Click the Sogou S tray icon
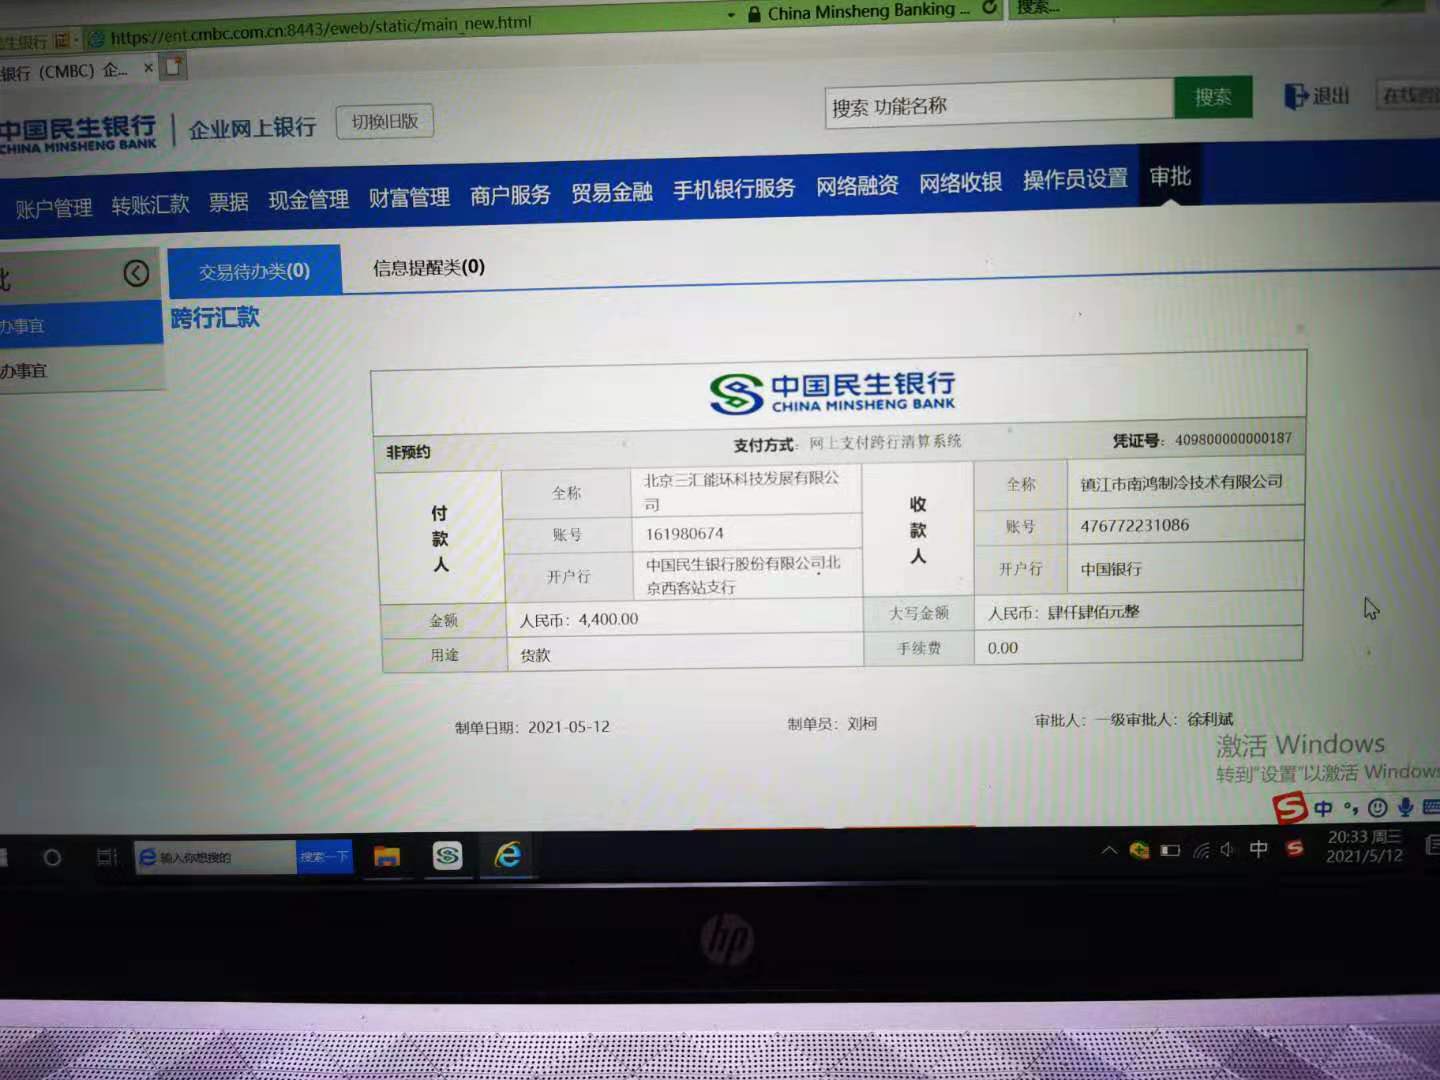 (1295, 848)
